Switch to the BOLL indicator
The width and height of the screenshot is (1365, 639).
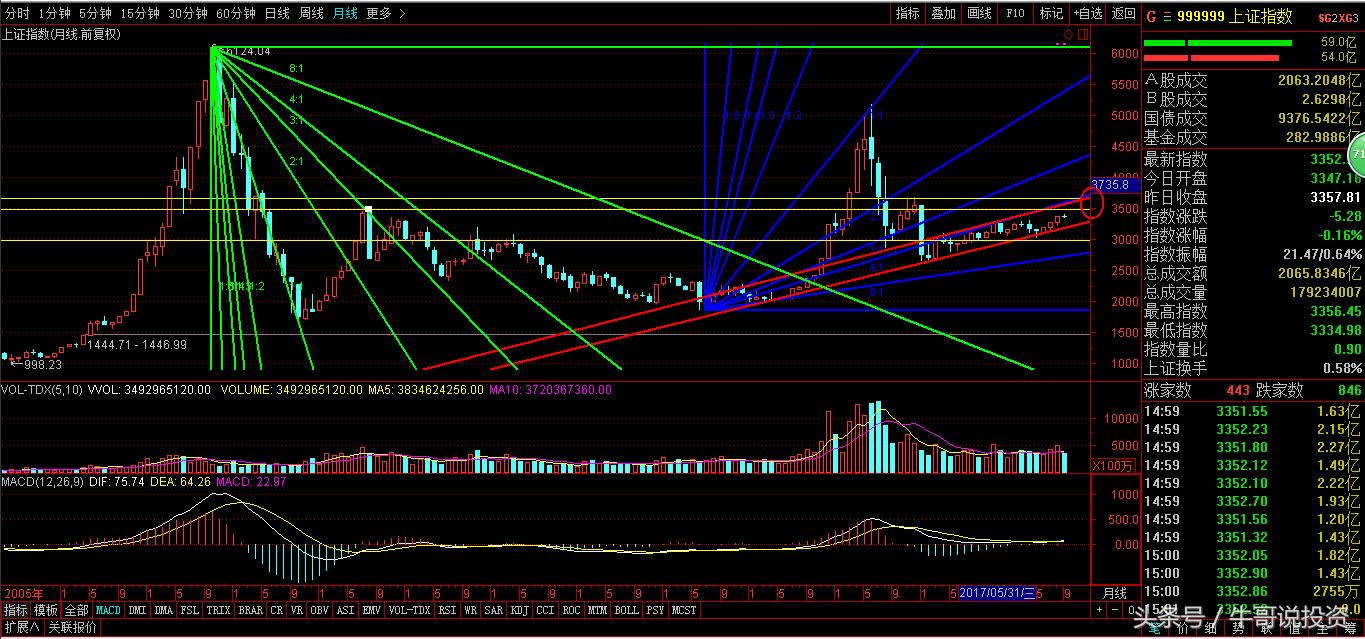pos(627,610)
